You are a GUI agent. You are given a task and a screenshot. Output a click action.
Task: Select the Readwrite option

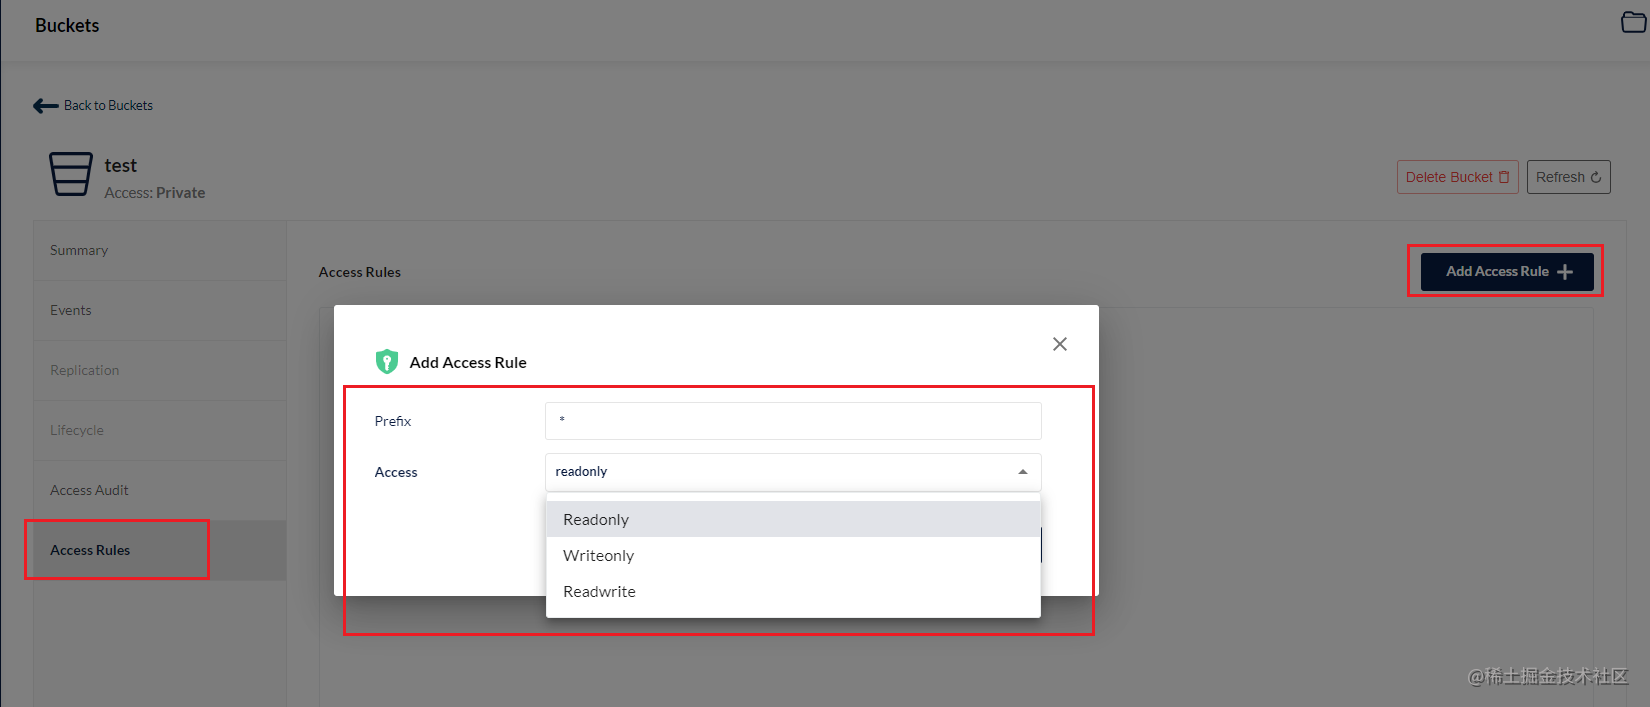[x=793, y=591]
